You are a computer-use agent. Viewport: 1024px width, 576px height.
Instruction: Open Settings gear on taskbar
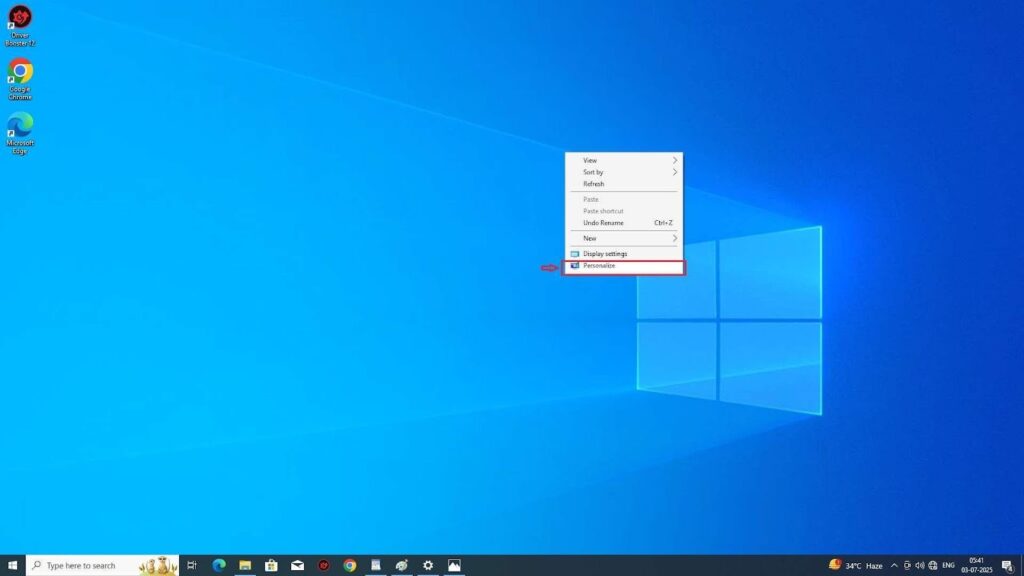tap(428, 565)
